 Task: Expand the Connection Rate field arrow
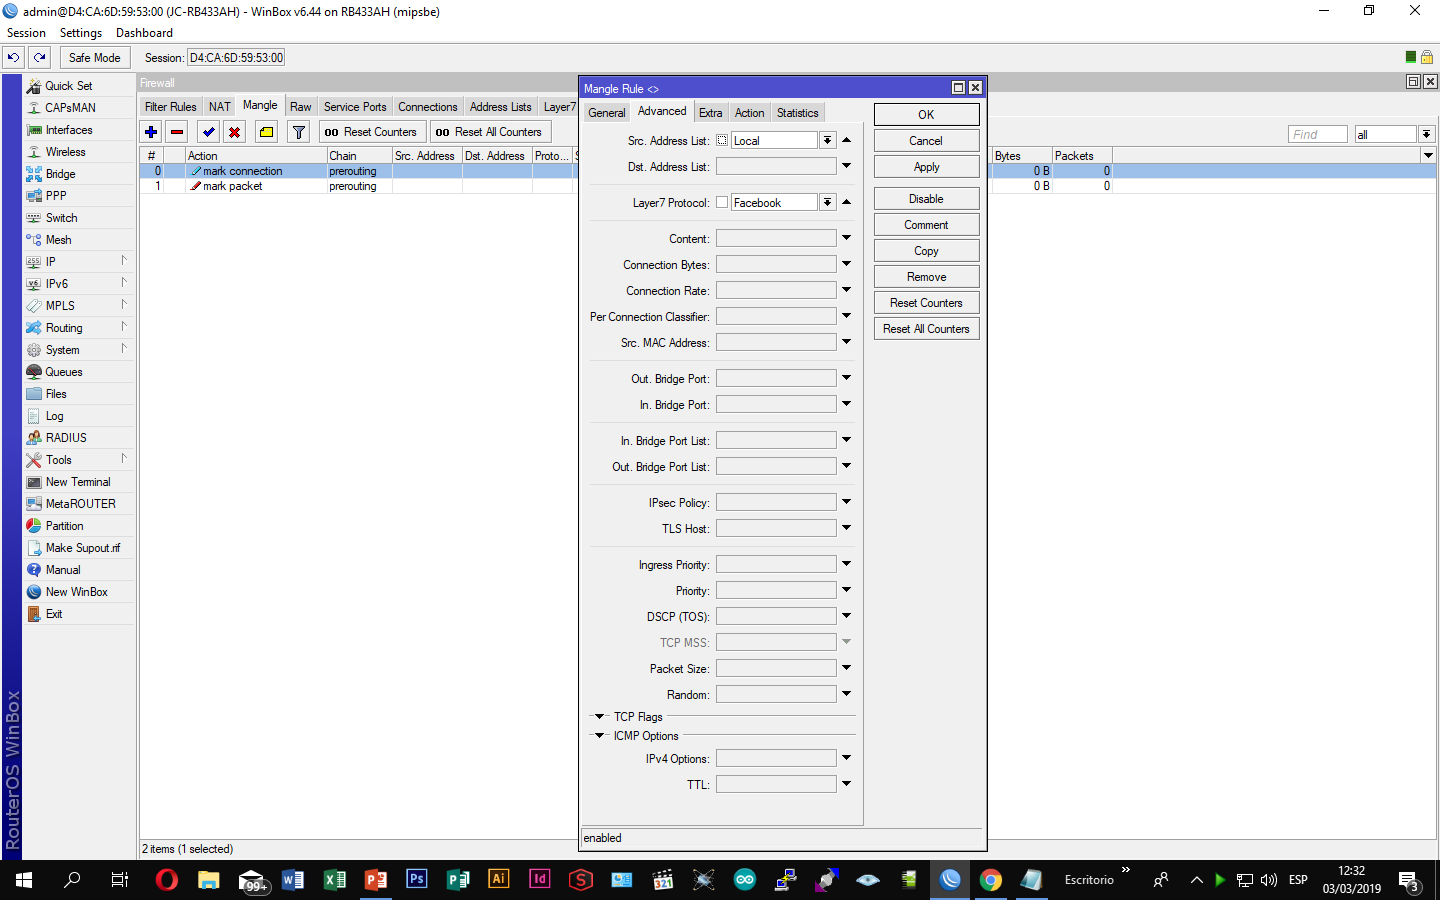point(846,290)
